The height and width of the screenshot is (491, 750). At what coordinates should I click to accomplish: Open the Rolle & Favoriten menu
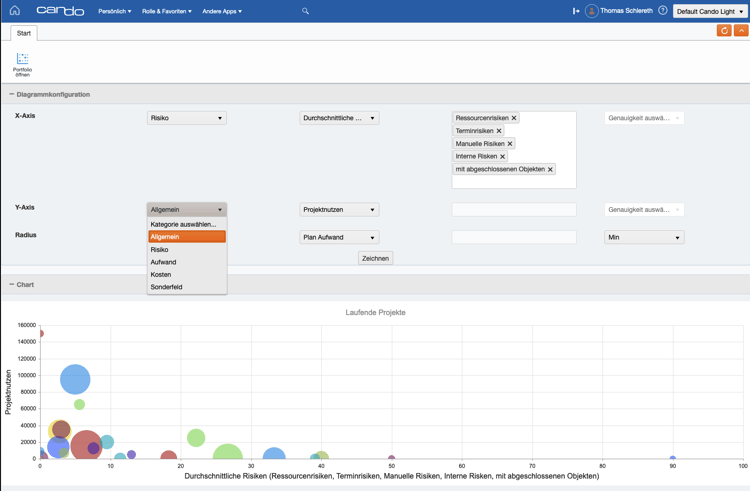(x=166, y=11)
